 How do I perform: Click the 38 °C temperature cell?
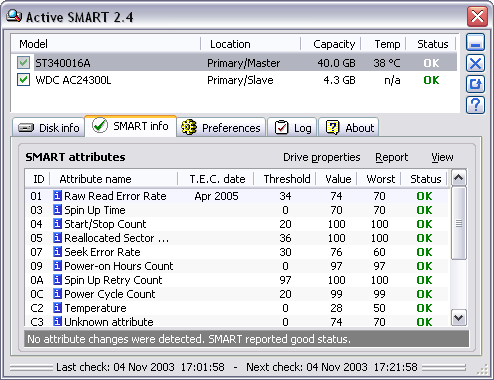(387, 63)
